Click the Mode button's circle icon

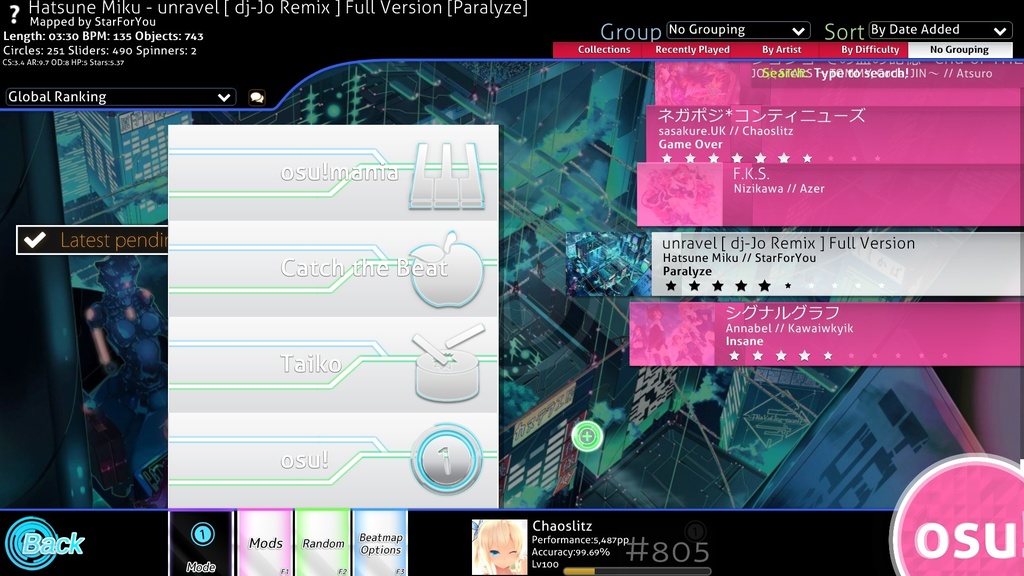click(x=202, y=534)
